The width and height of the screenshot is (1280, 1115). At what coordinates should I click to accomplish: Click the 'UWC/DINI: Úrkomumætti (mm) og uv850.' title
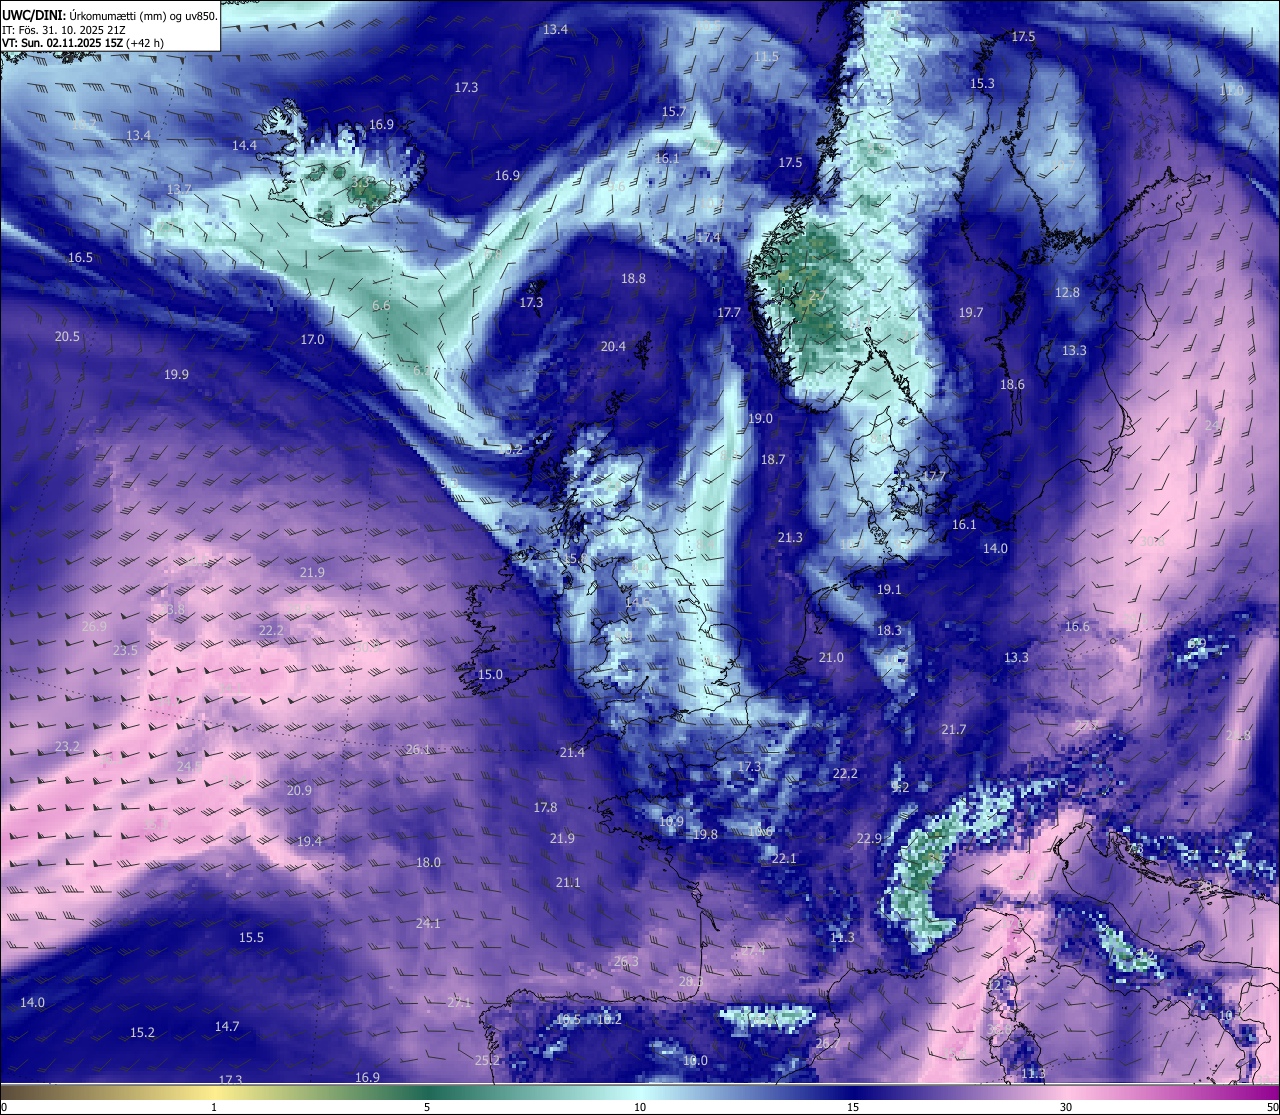(110, 15)
